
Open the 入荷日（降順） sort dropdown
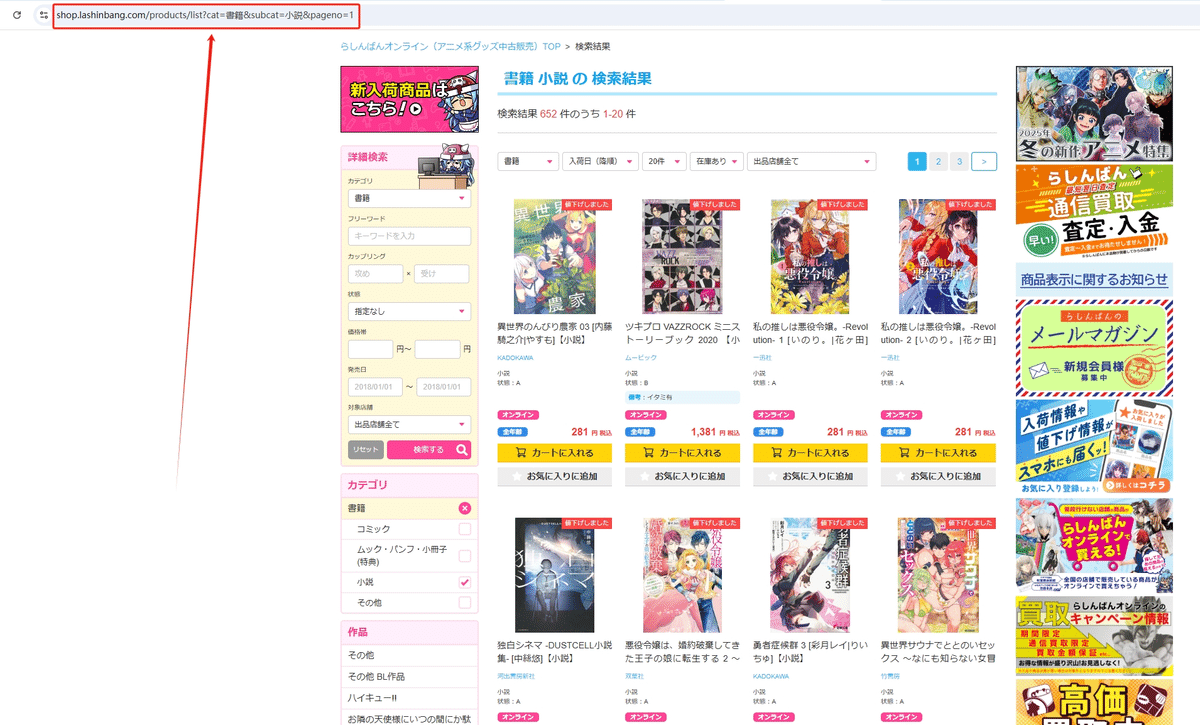[x=601, y=161]
